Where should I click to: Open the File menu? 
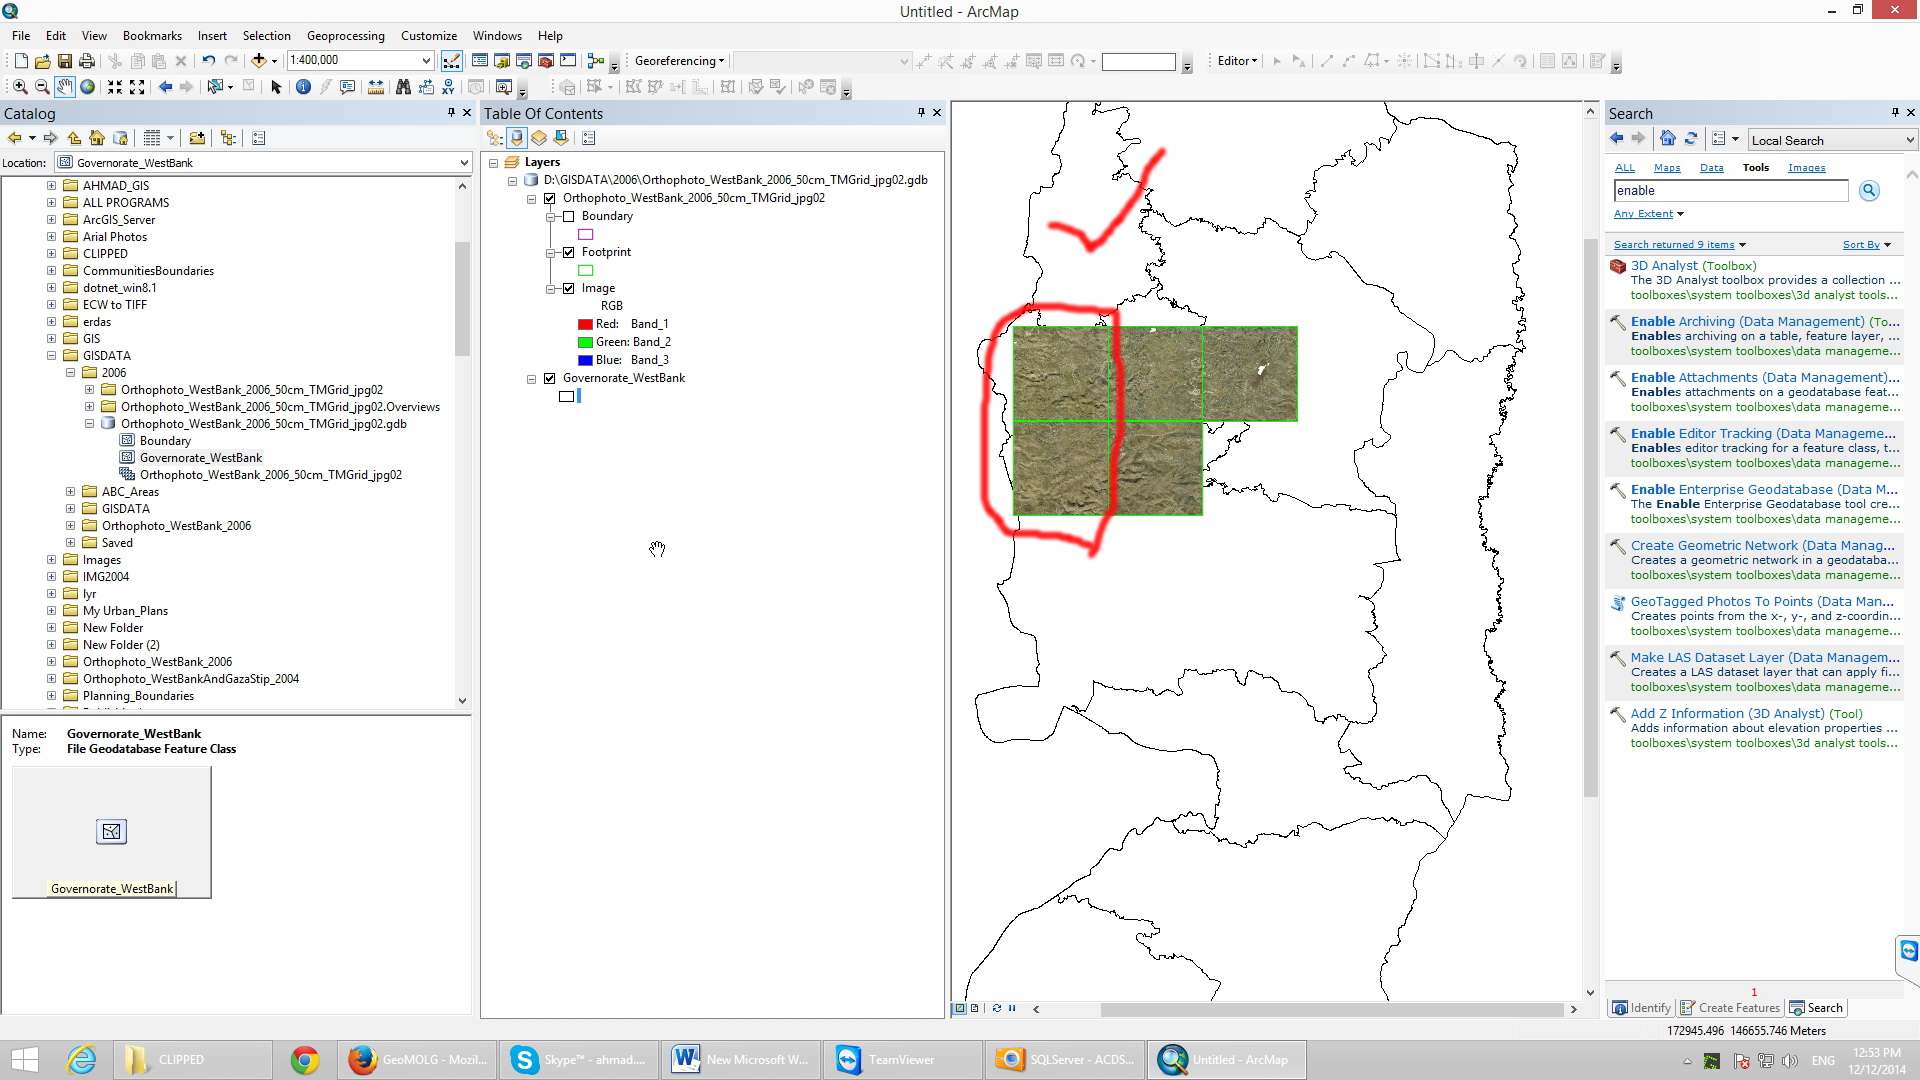tap(21, 35)
